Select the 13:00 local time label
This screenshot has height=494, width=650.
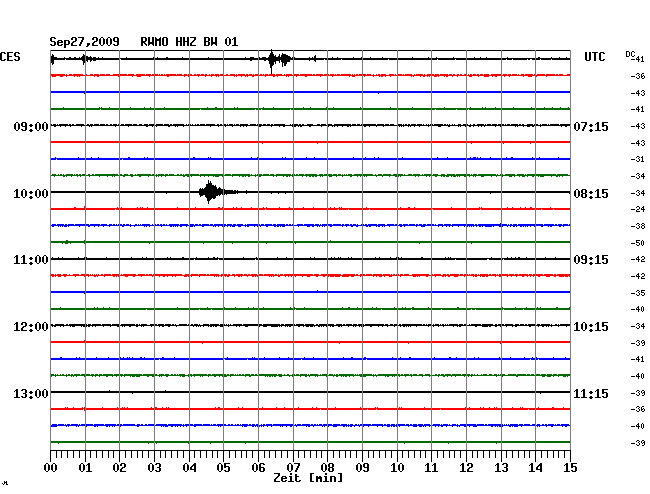31,393
